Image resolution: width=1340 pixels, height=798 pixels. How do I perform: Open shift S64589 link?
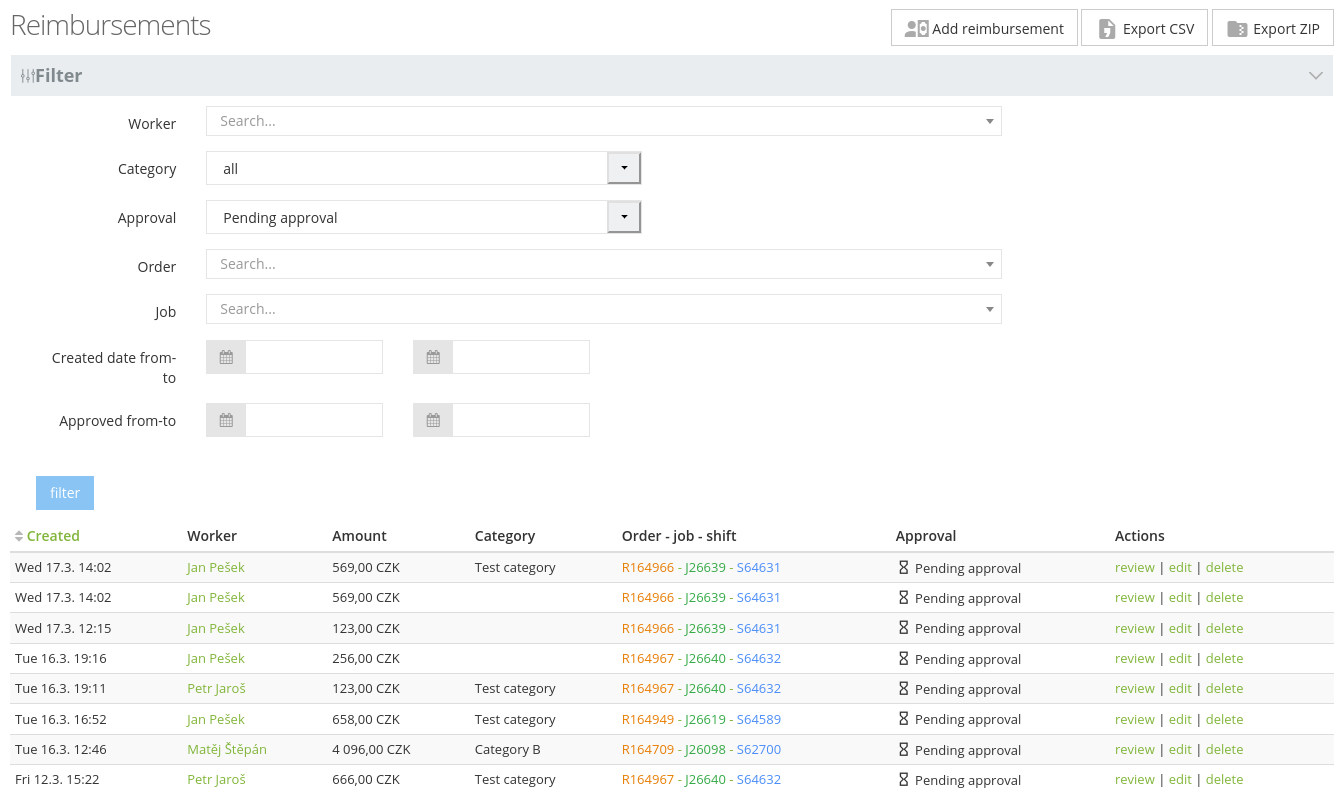pos(759,719)
